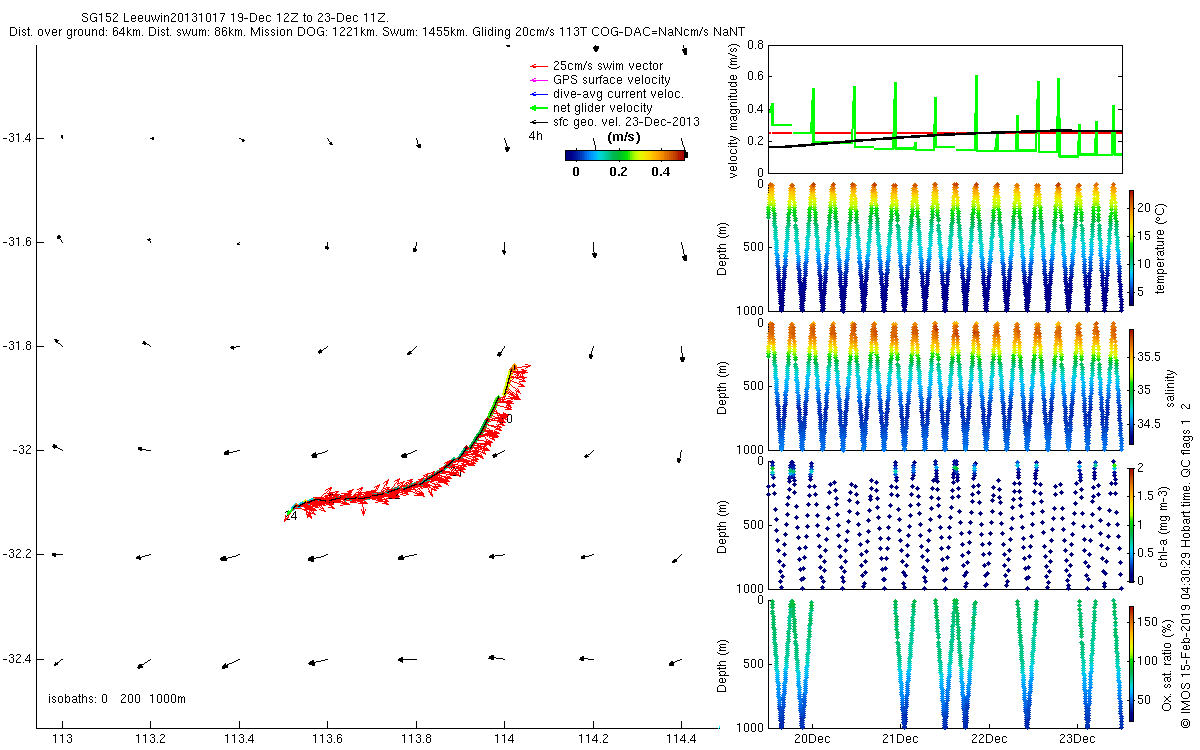This screenshot has height=750, width=1200.
Task: Click the velocity (m/s) colorbar on the map
Action: click(x=626, y=155)
